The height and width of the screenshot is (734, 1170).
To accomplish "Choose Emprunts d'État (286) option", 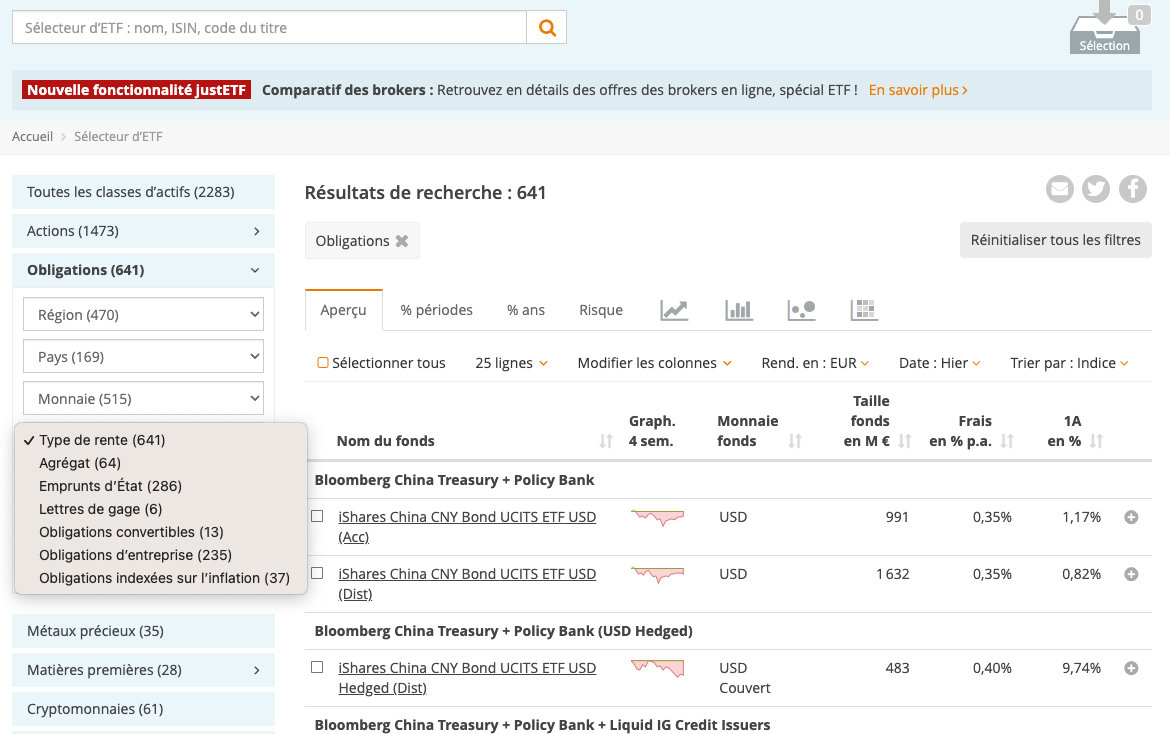I will tap(110, 486).
